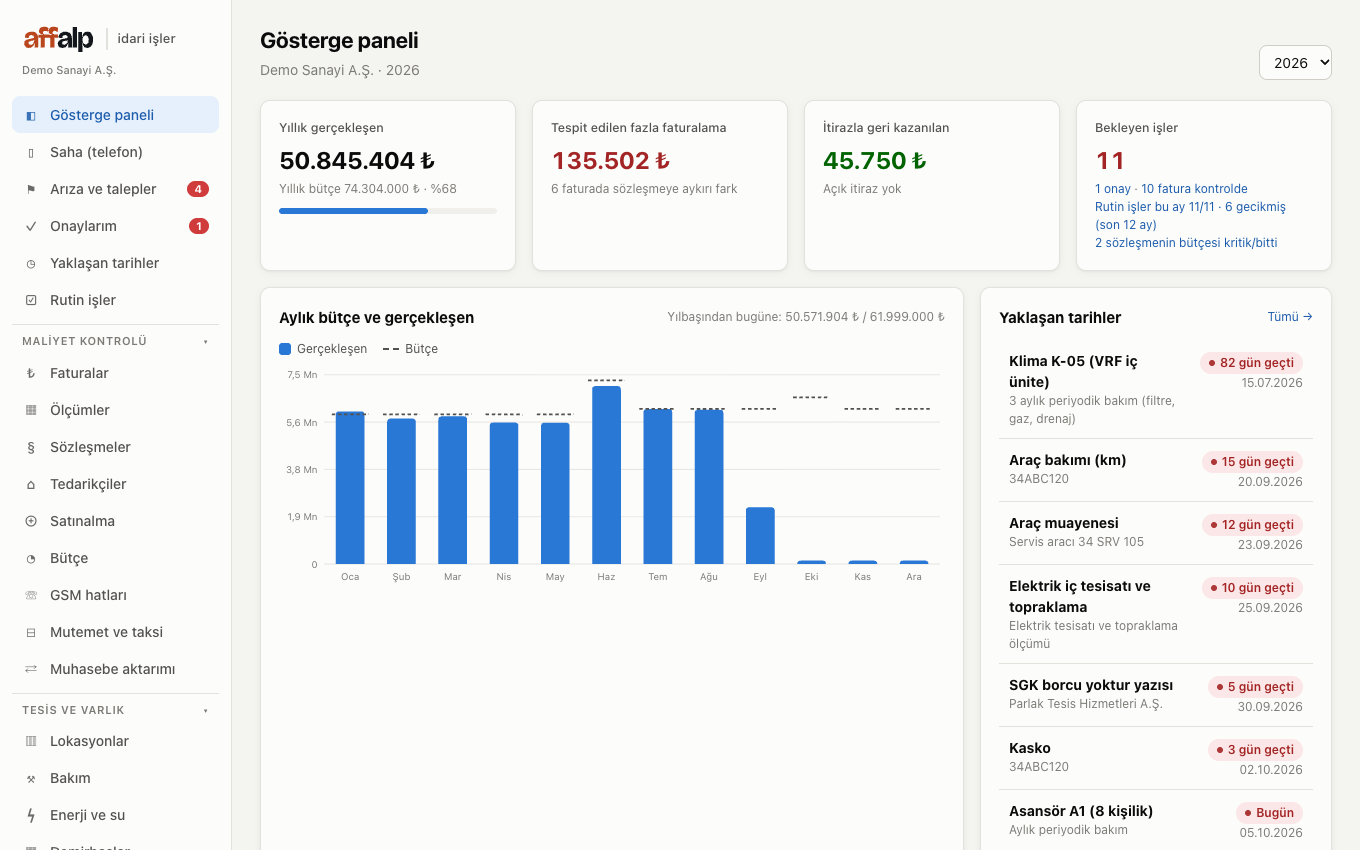This screenshot has width=1360, height=850.
Task: Collapse the MALİYET KONTROLÜ section
Action: coord(115,341)
